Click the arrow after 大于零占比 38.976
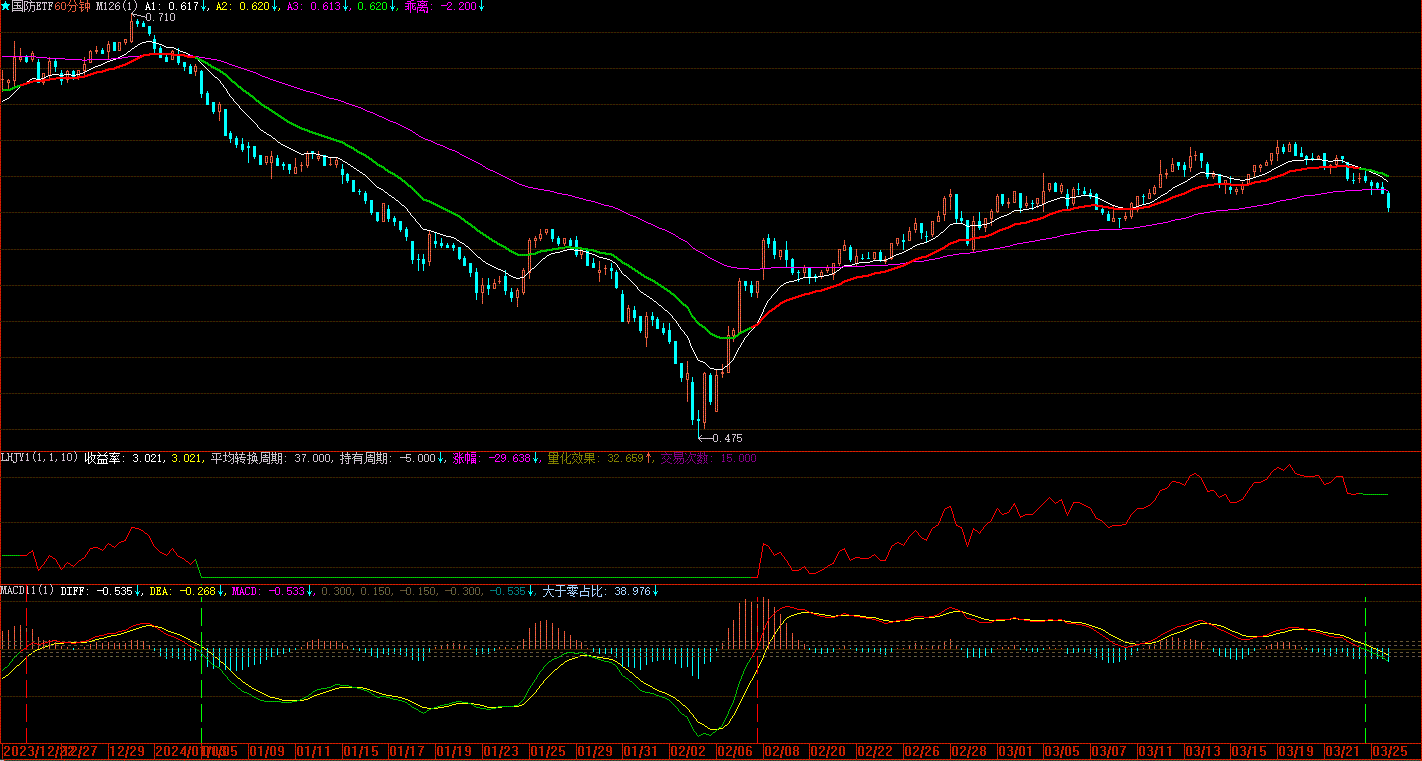The height and width of the screenshot is (761, 1422). (x=655, y=591)
